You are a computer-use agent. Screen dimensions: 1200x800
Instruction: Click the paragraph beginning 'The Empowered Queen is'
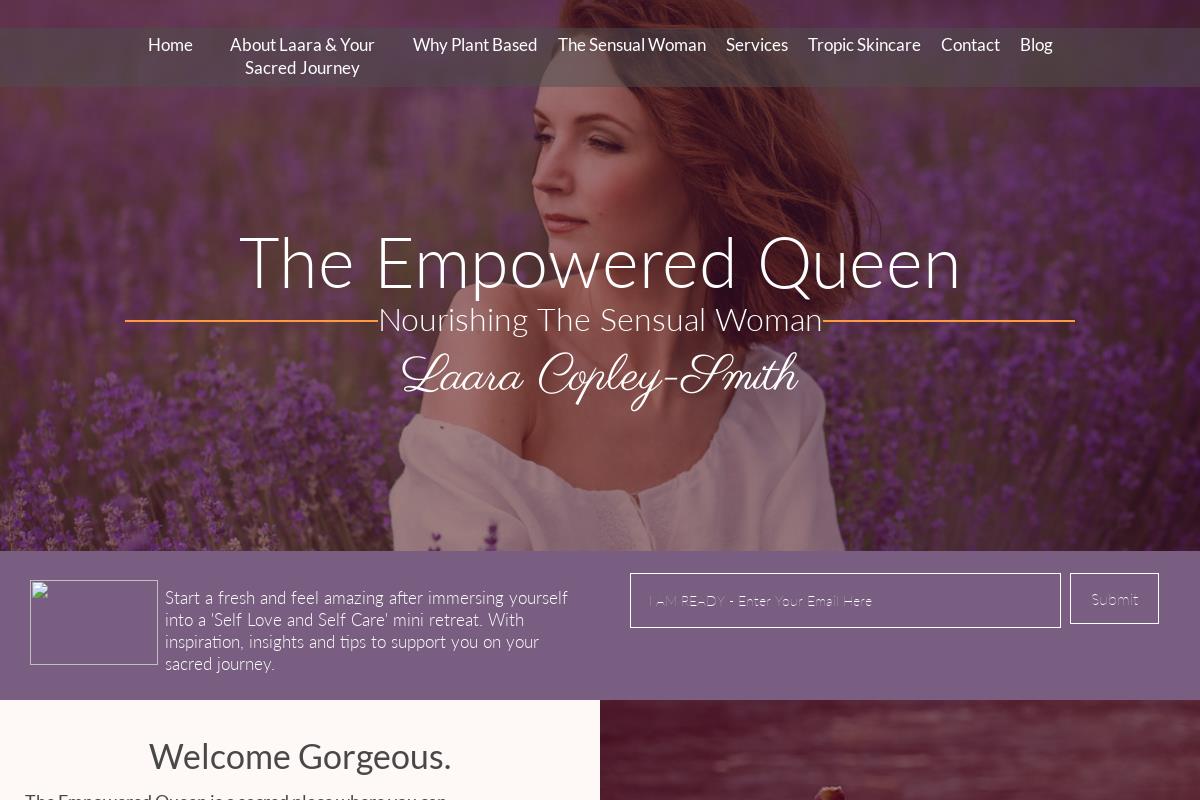coord(236,796)
